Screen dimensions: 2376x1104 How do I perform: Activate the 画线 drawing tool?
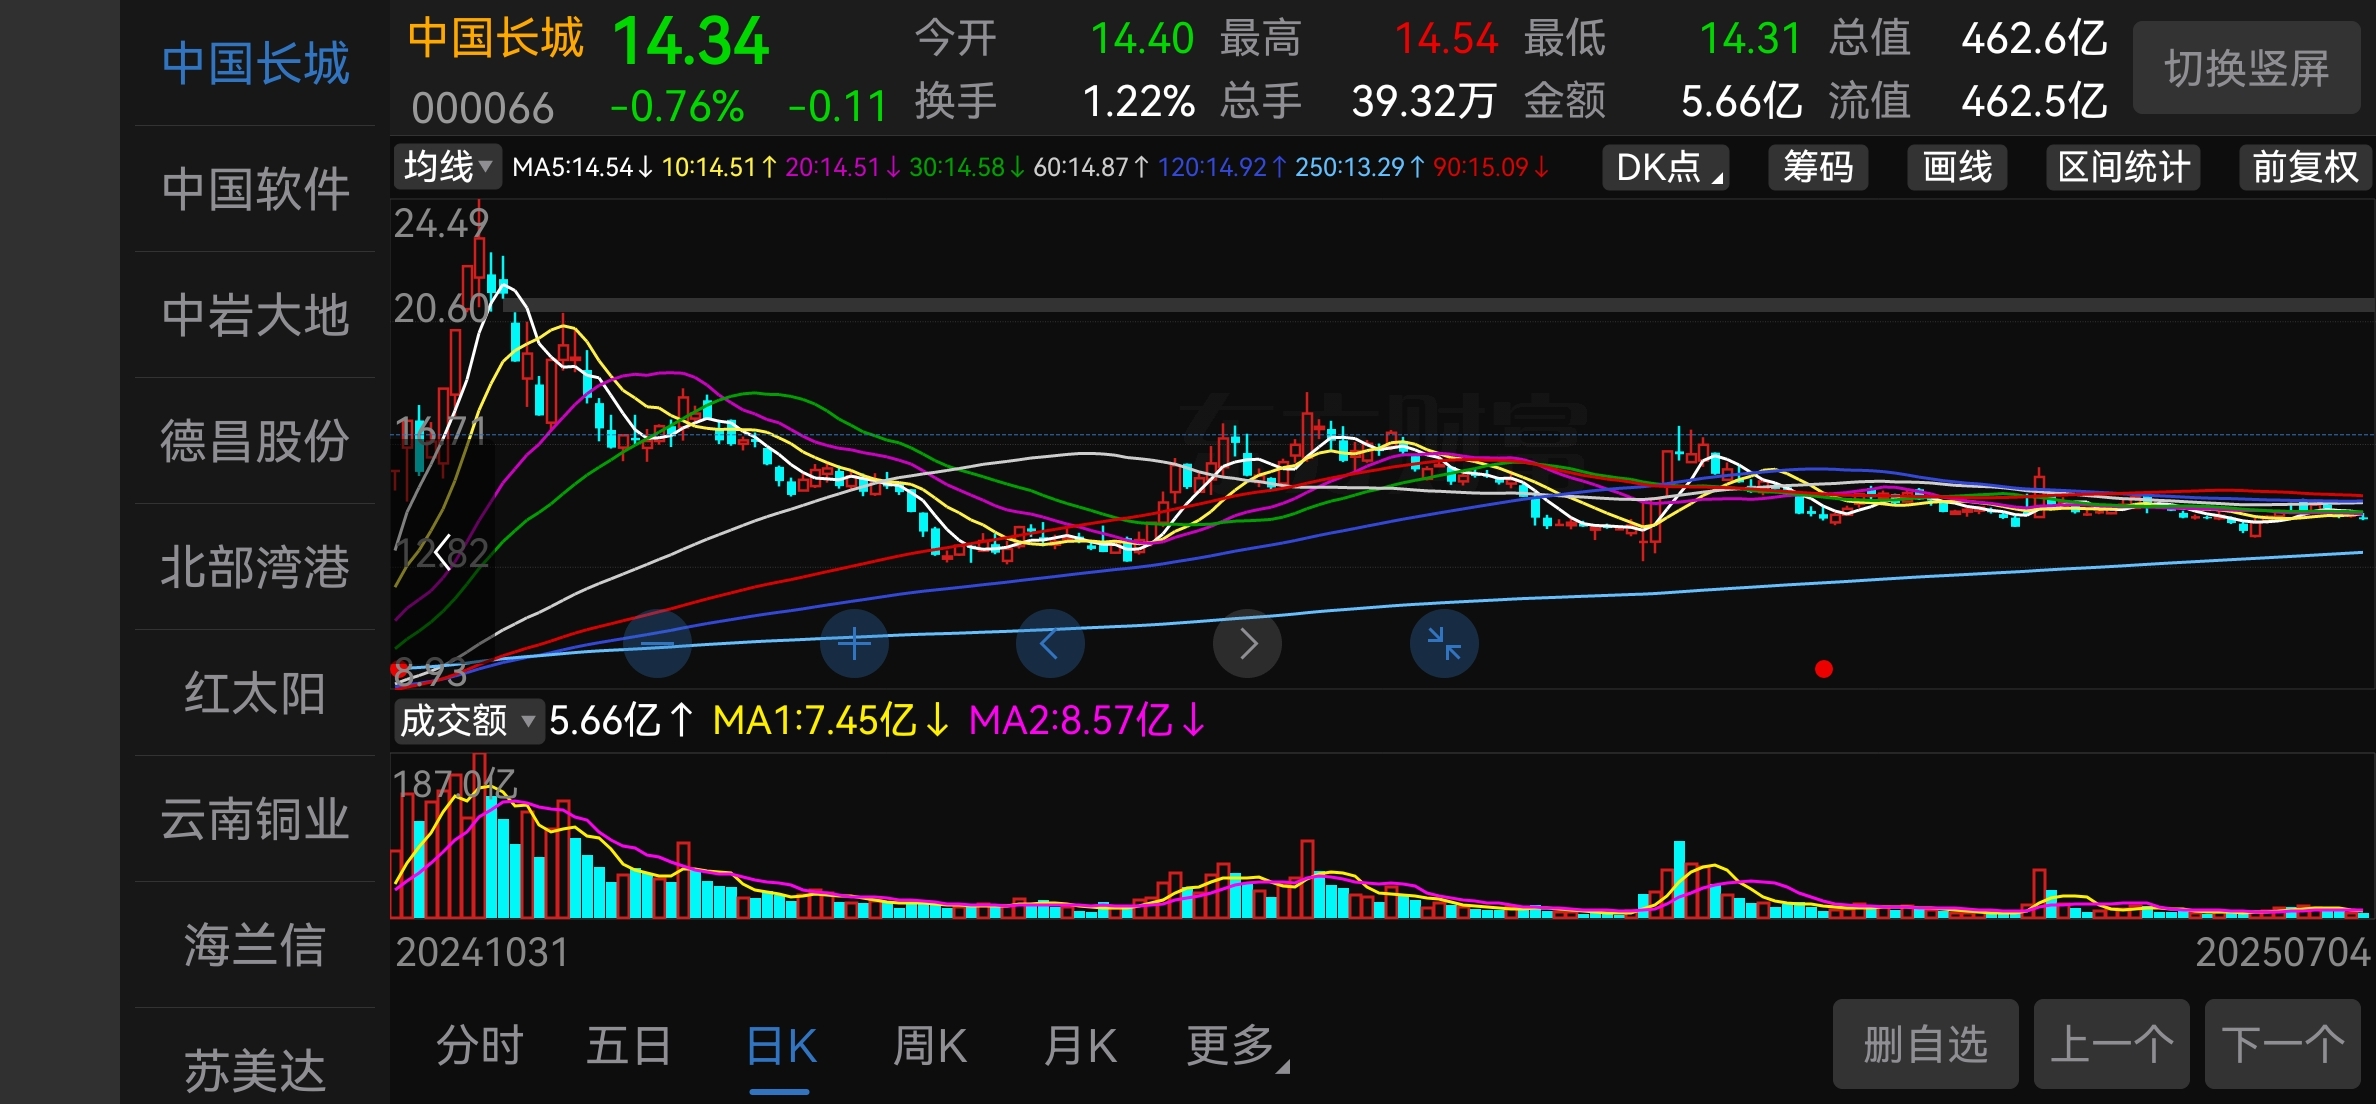pos(1957,167)
